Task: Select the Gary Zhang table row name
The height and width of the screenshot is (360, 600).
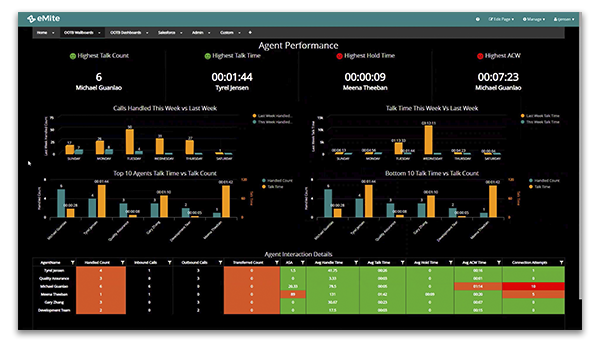Action: [x=54, y=302]
